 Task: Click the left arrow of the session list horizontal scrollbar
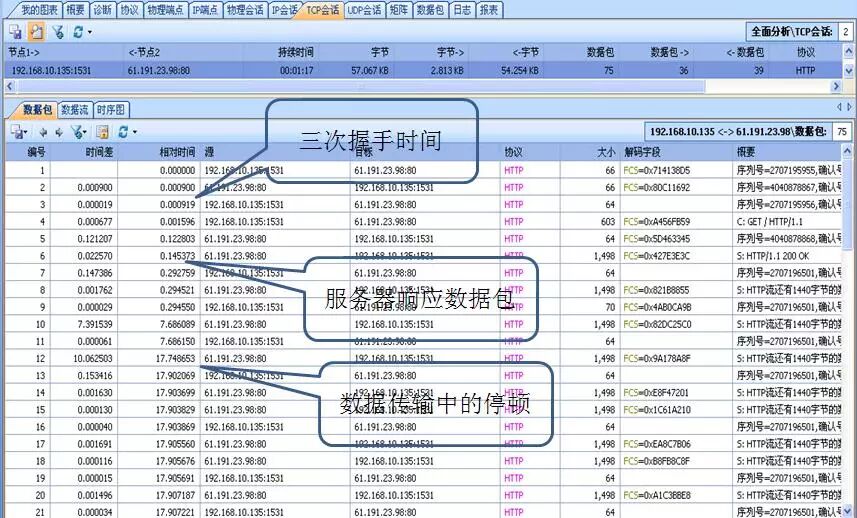pyautogui.click(x=9, y=86)
